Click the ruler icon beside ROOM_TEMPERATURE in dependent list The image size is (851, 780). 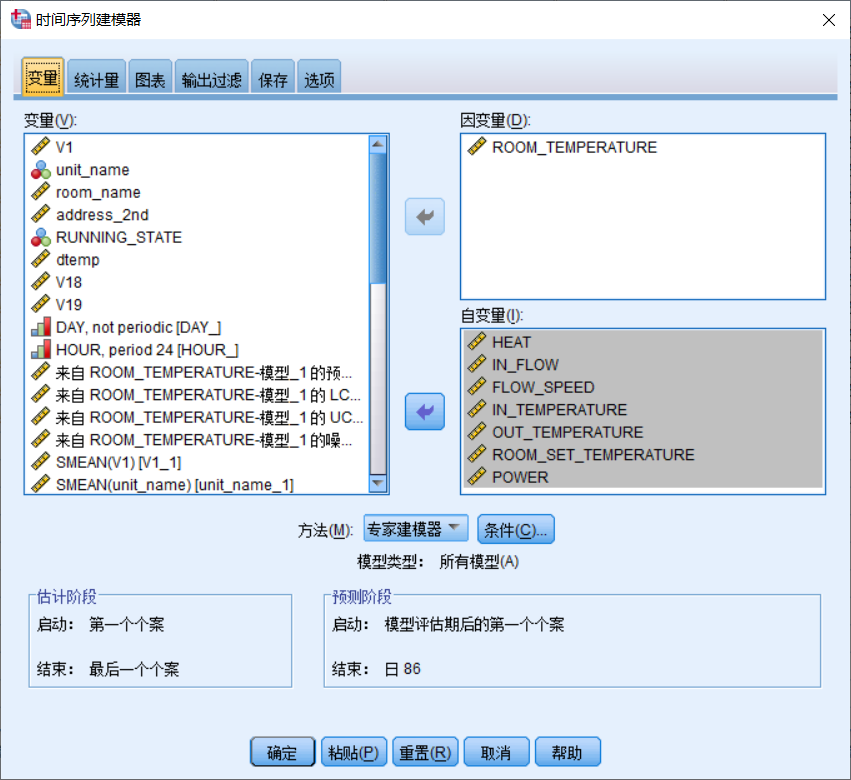click(477, 147)
